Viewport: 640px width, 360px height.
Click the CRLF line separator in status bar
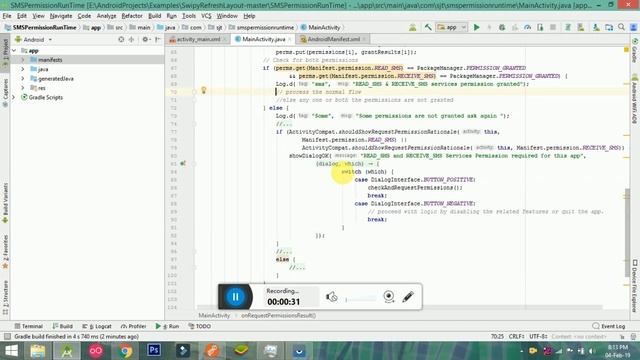click(517, 337)
